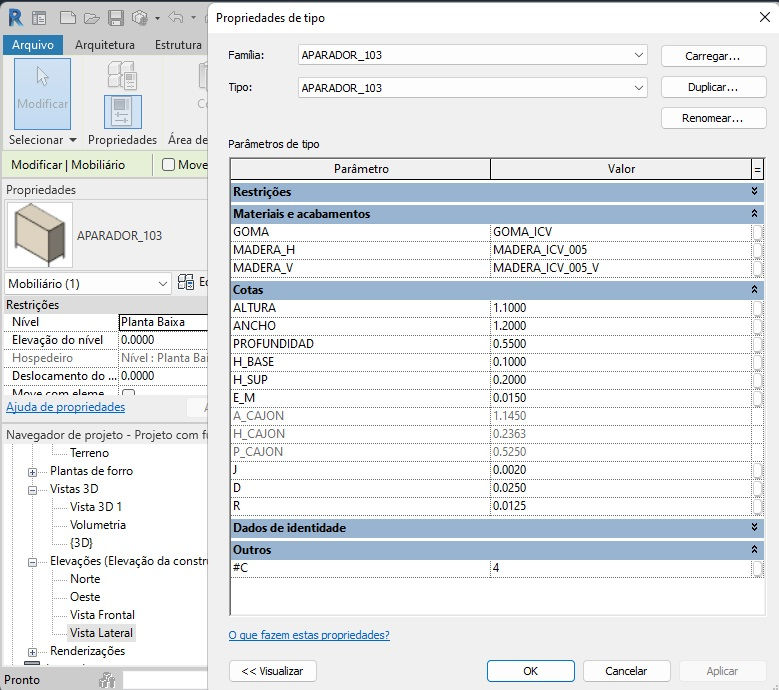Open the Revit Home start page icon
The height and width of the screenshot is (690, 779).
(39, 18)
